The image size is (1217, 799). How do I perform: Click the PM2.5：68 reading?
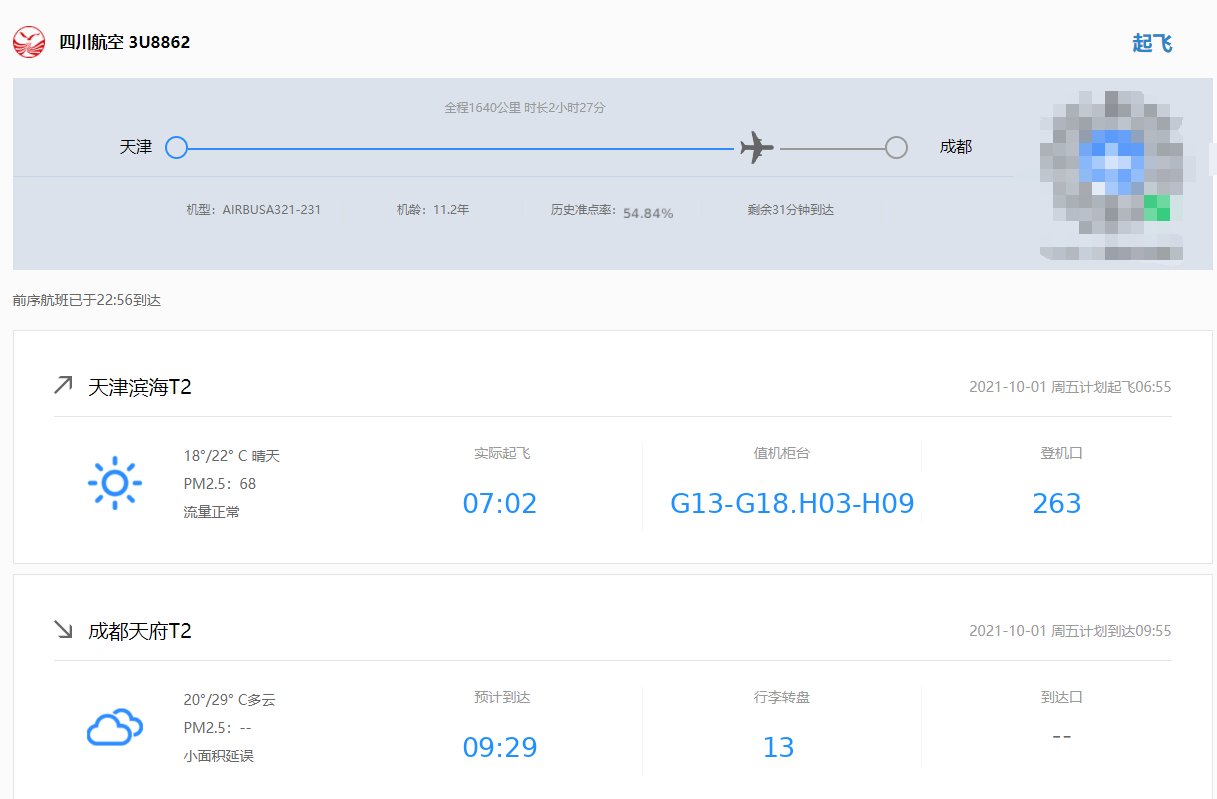(220, 484)
